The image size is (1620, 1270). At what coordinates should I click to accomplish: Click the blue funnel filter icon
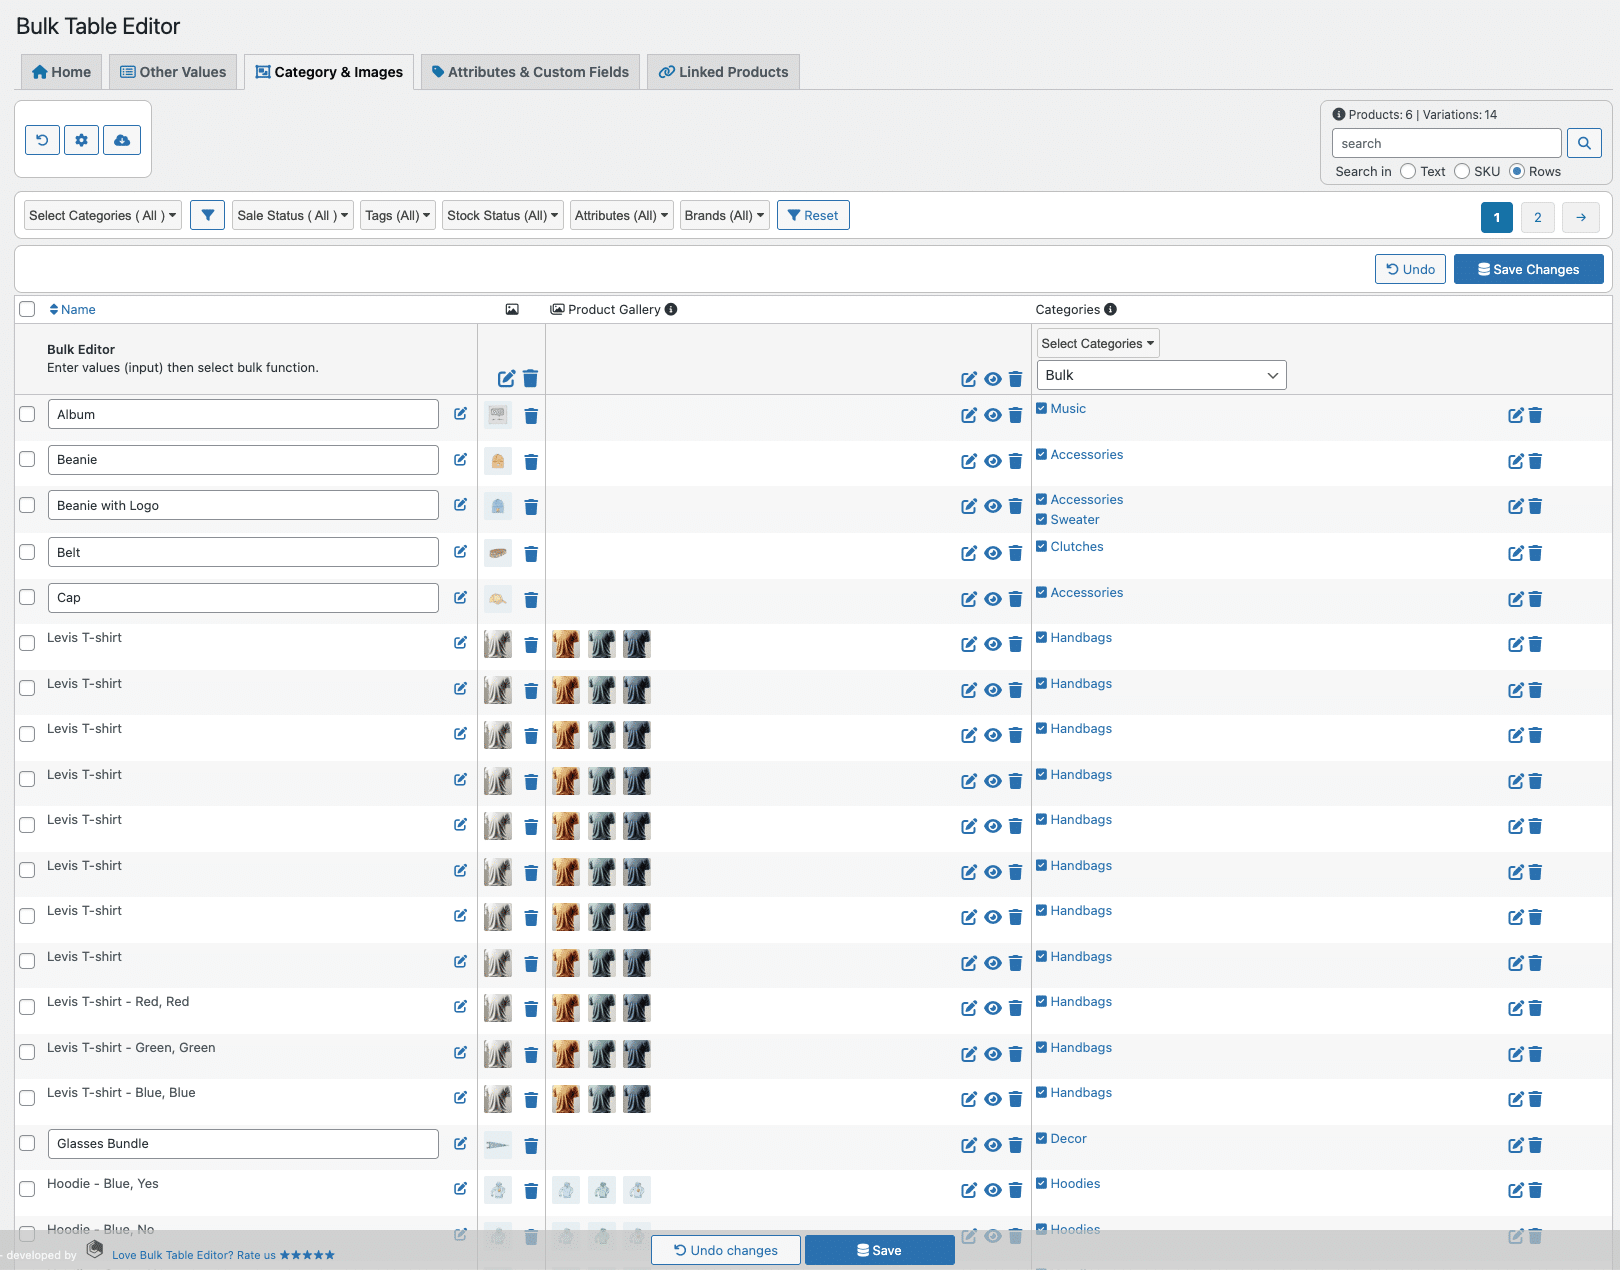point(207,215)
